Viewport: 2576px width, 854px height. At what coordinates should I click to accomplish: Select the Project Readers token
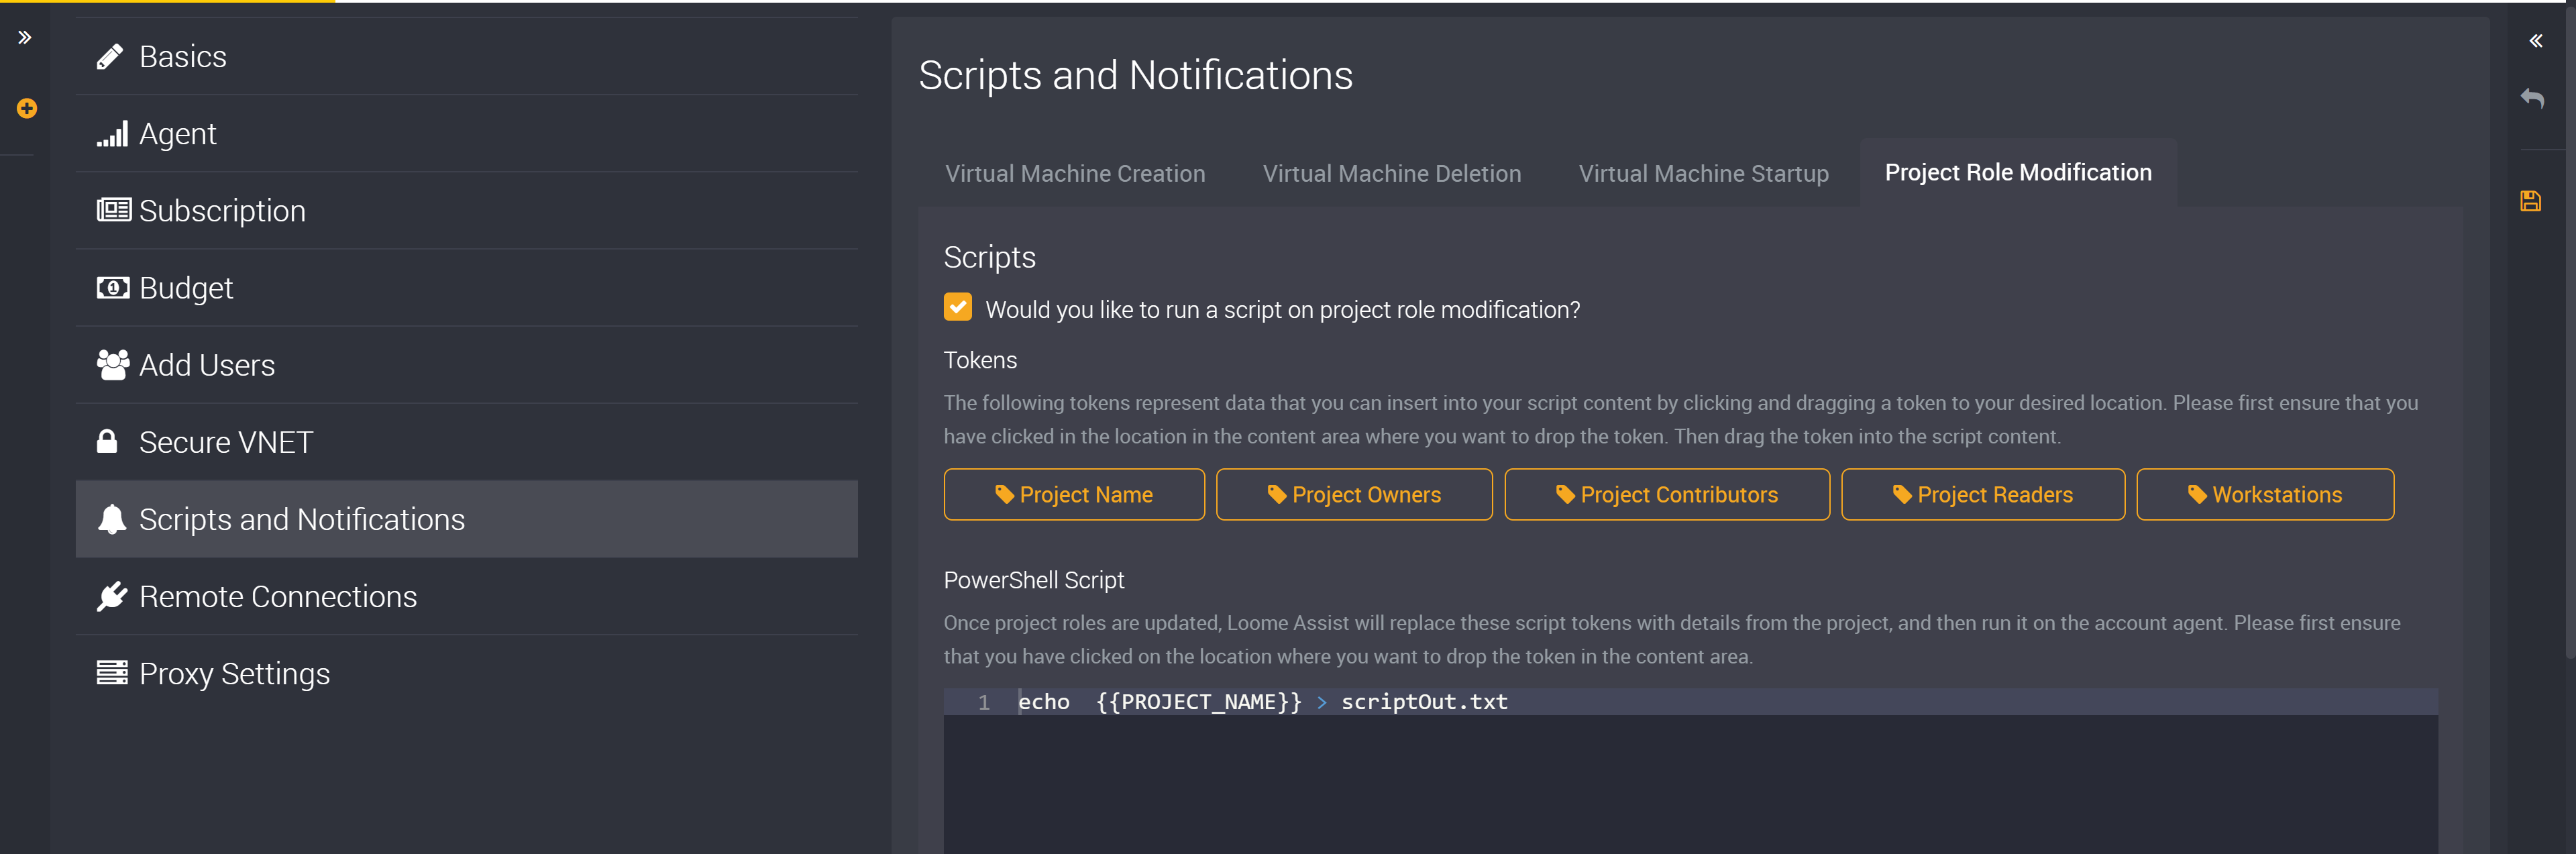[x=1983, y=494]
